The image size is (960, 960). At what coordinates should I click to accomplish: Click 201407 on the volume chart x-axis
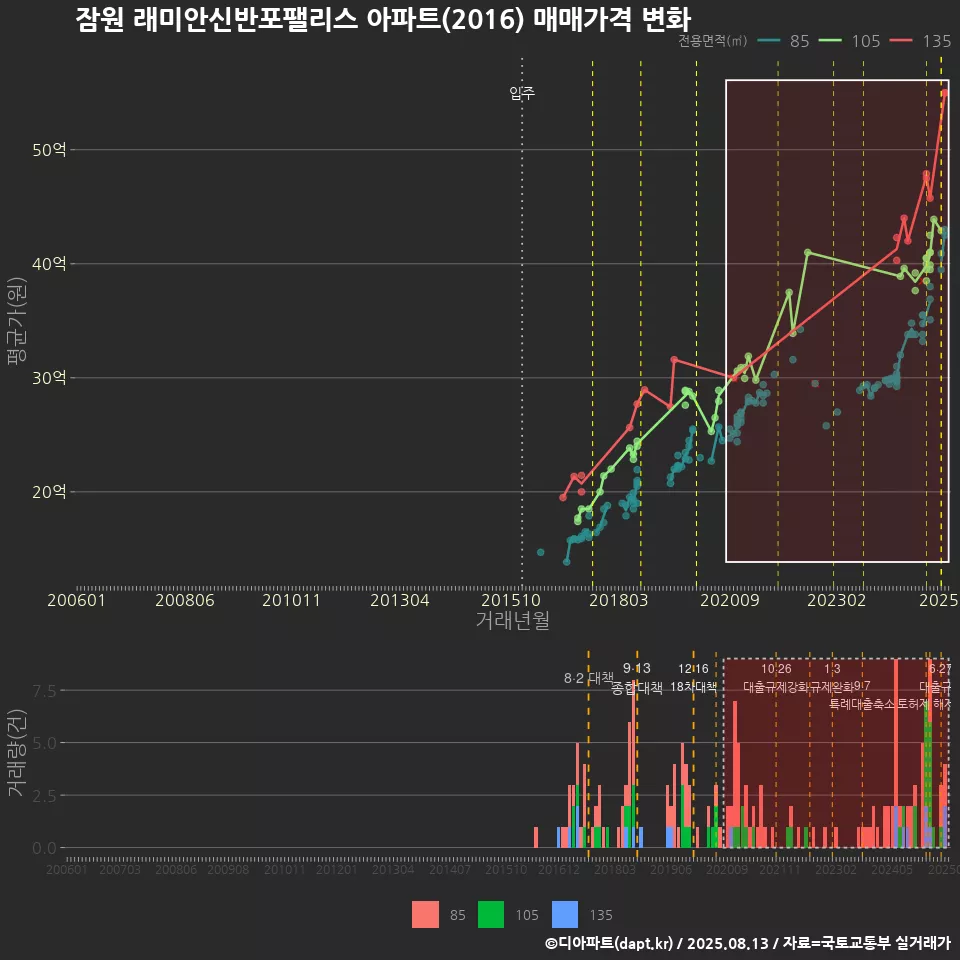coord(450,869)
